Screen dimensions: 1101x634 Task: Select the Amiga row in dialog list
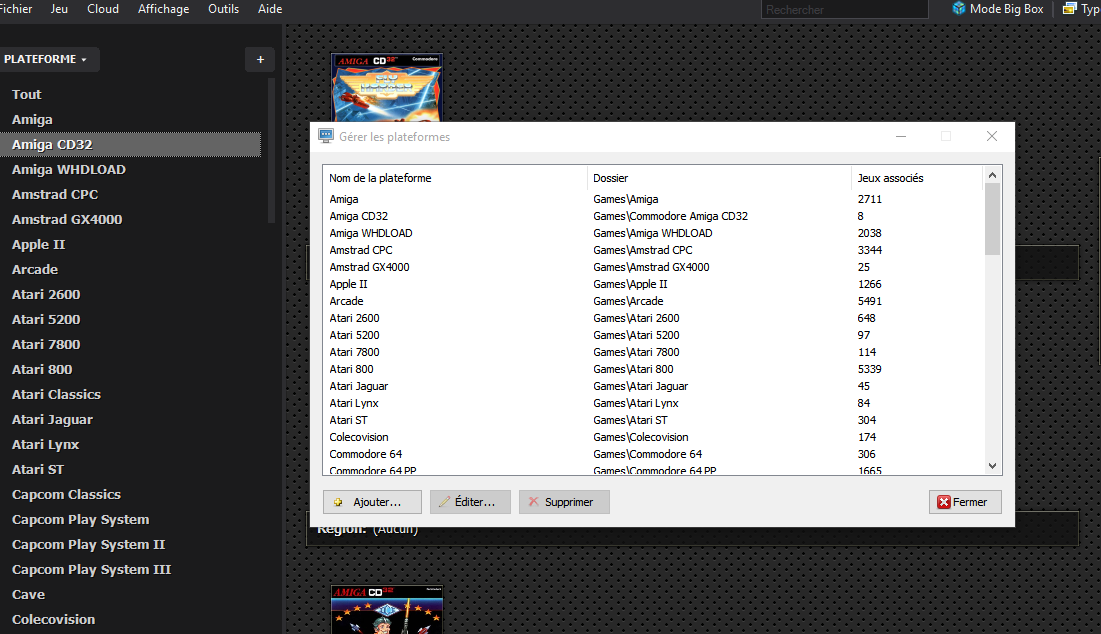[653, 199]
